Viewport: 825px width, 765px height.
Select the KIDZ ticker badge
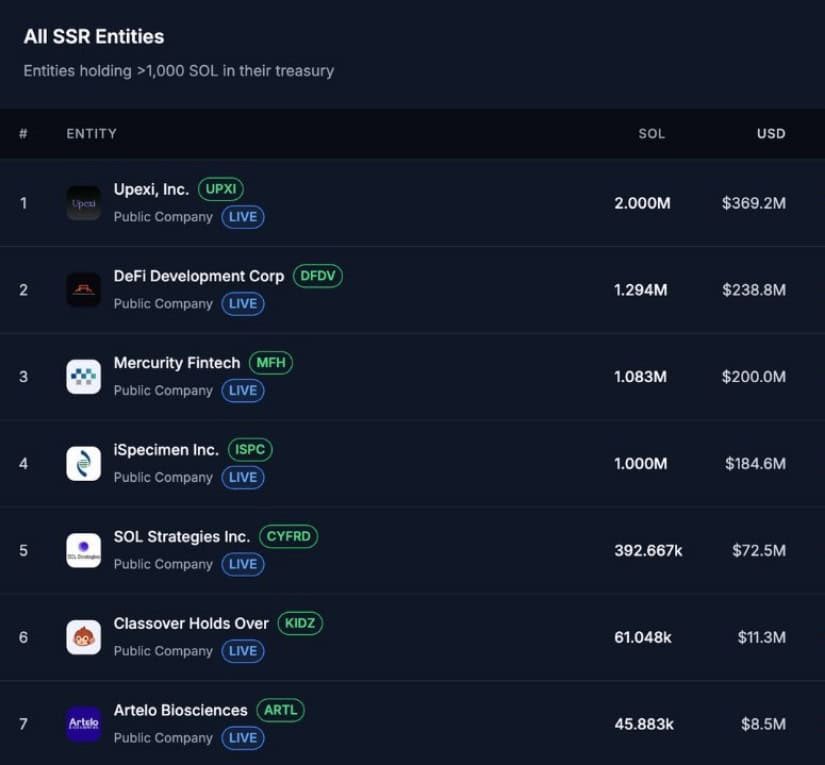(x=300, y=623)
